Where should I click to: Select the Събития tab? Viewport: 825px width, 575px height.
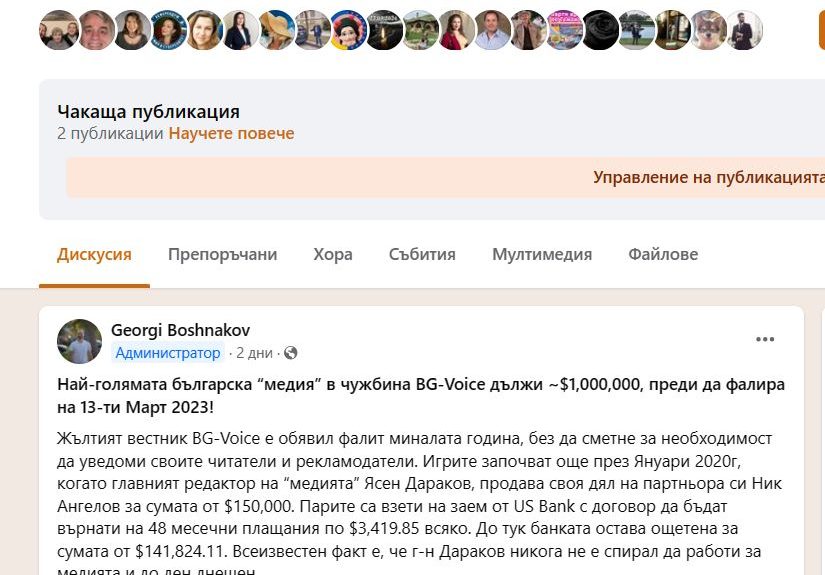pyautogui.click(x=422, y=254)
